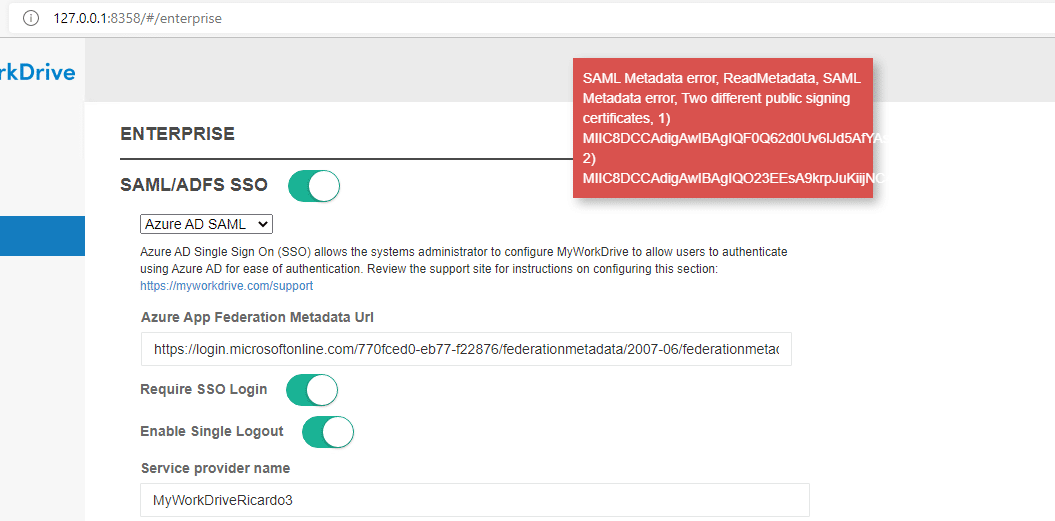Focus the Service provider name input
The height and width of the screenshot is (521, 1055).
click(x=474, y=500)
